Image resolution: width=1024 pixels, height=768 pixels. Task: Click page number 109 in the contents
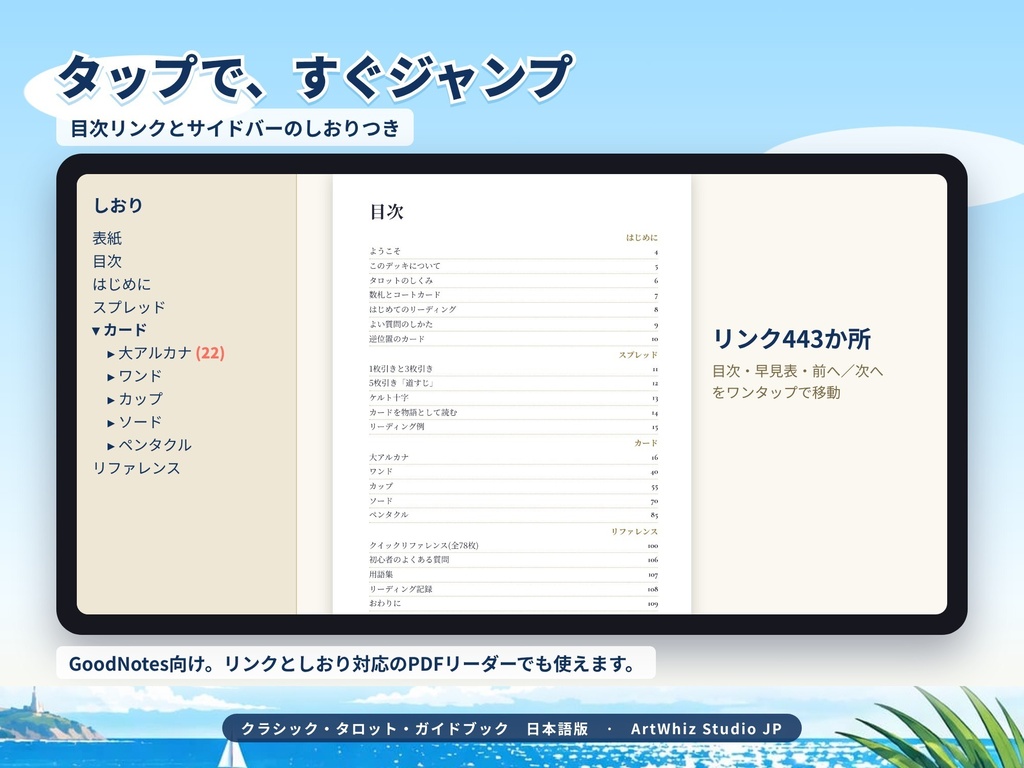pos(652,604)
